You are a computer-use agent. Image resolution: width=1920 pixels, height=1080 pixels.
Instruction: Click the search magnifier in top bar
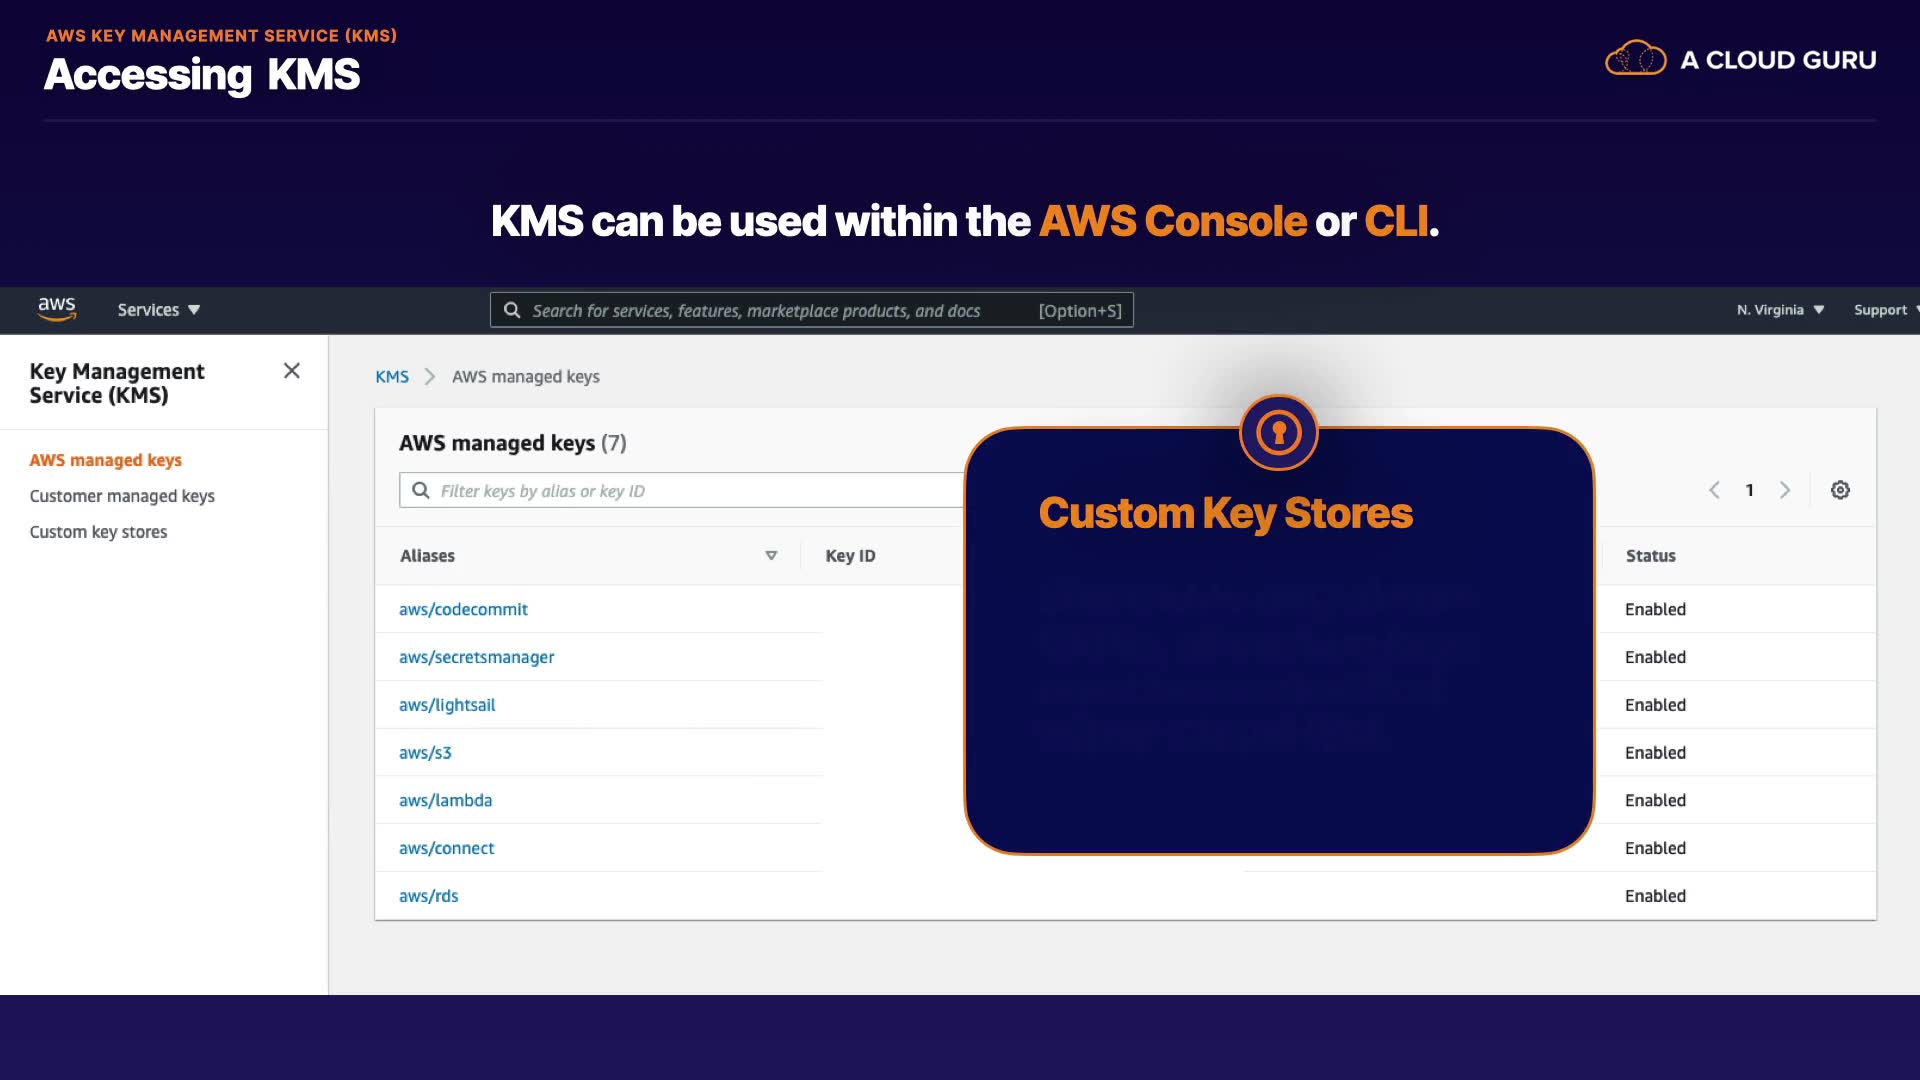(x=512, y=310)
